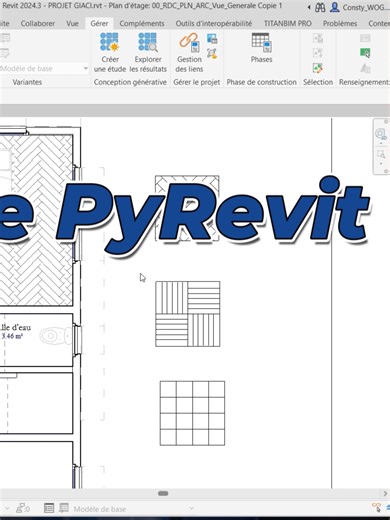Click the left arrow beside the binoculars

pyautogui.click(x=309, y=7)
